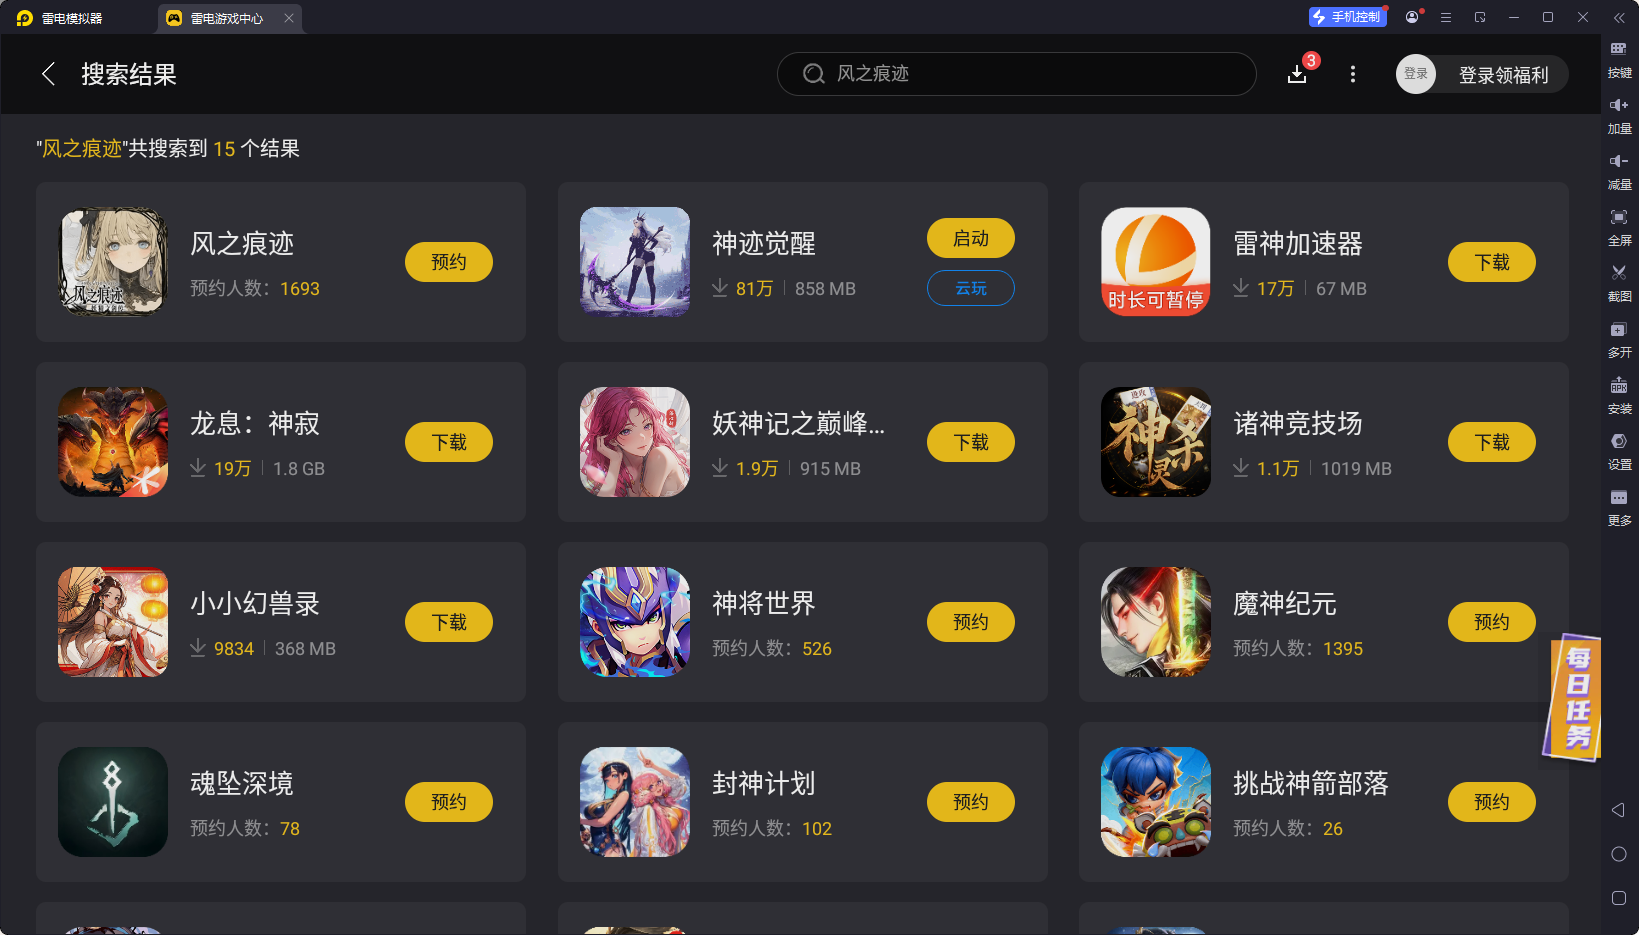1639x935 pixels.
Task: Play 神迹觉醒 via 云玩 cloud button
Action: pyautogui.click(x=971, y=288)
